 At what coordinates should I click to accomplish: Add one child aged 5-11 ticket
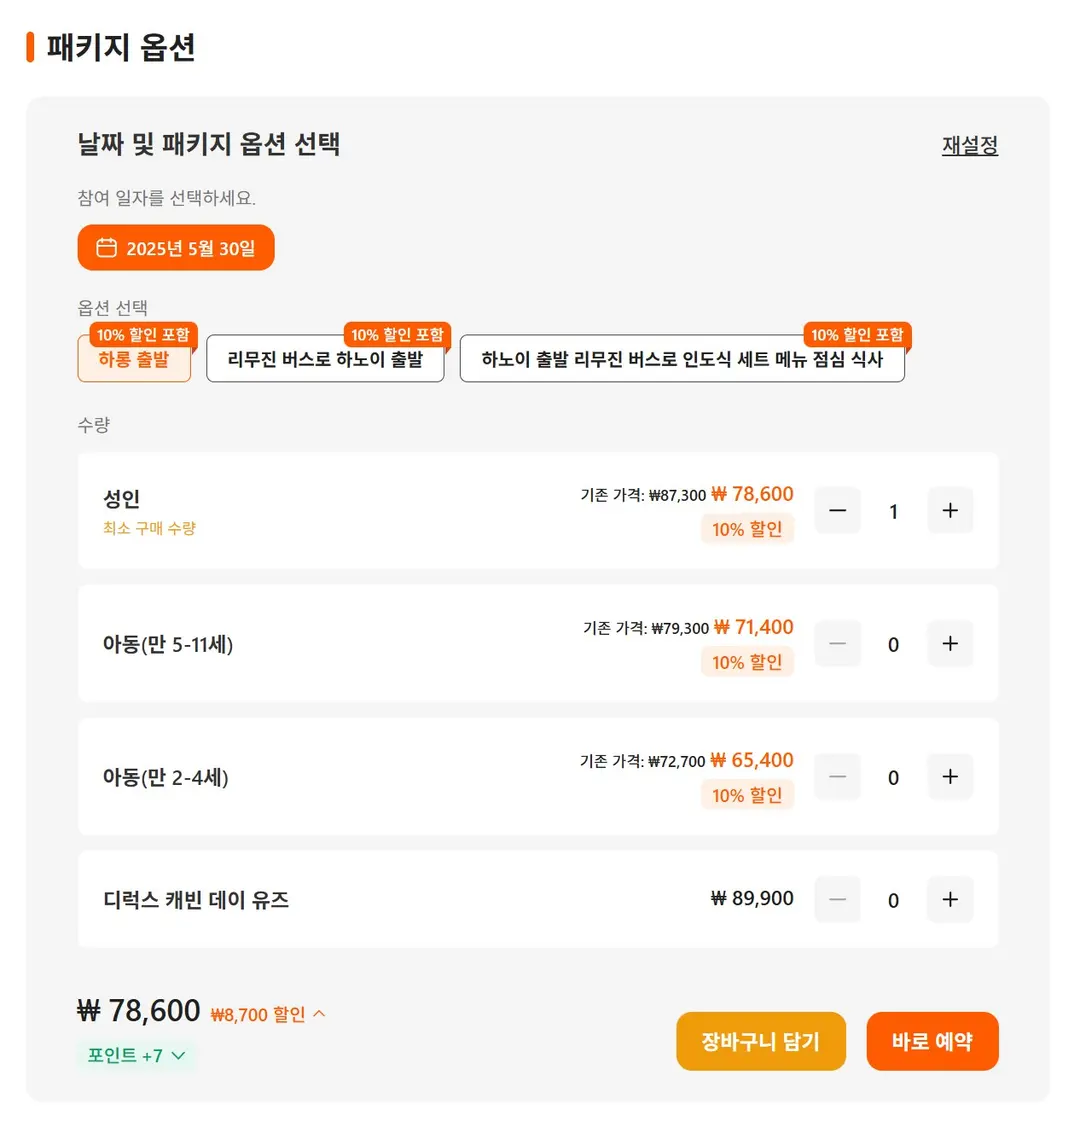(x=950, y=643)
